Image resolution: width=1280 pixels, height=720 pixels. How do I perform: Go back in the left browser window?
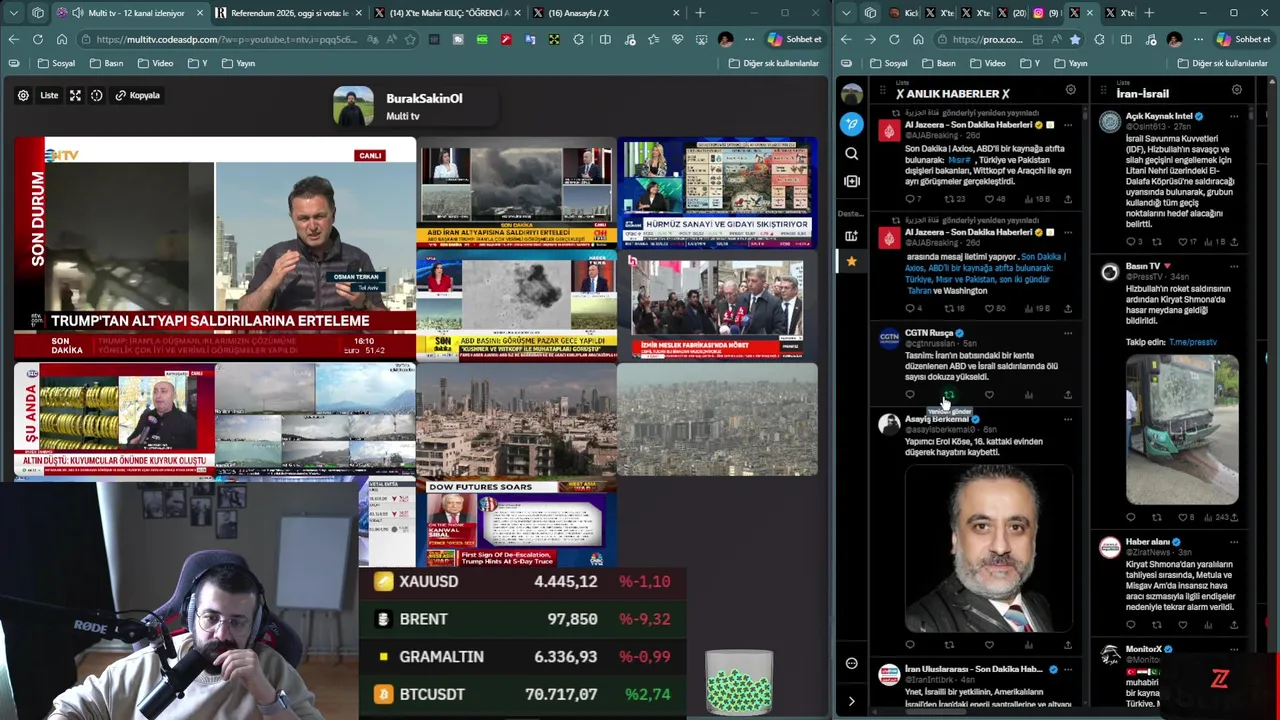(x=14, y=39)
